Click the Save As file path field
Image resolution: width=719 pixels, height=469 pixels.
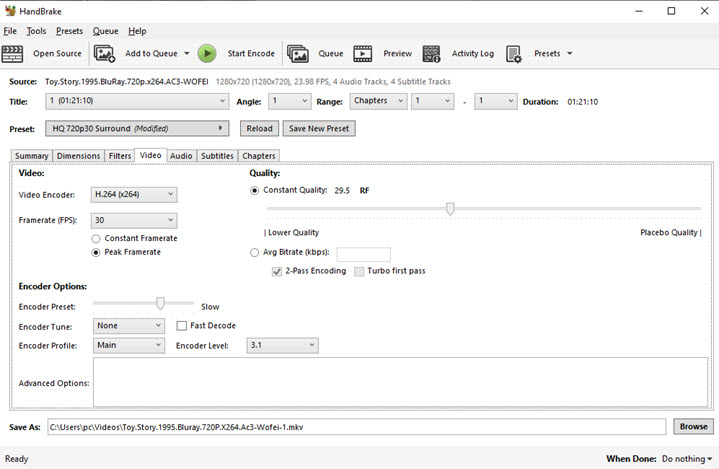[356, 427]
